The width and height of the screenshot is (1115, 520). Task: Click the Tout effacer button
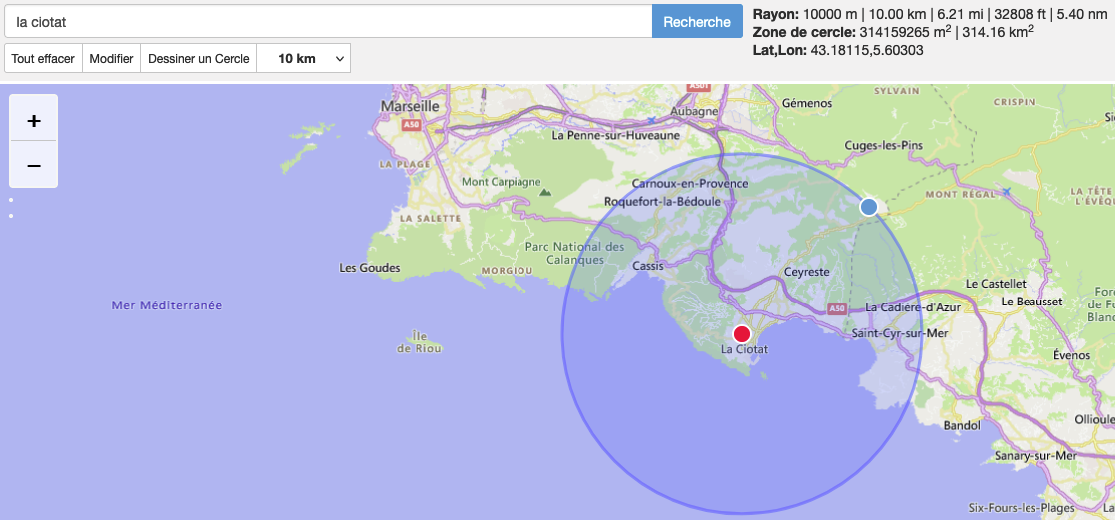coord(43,58)
